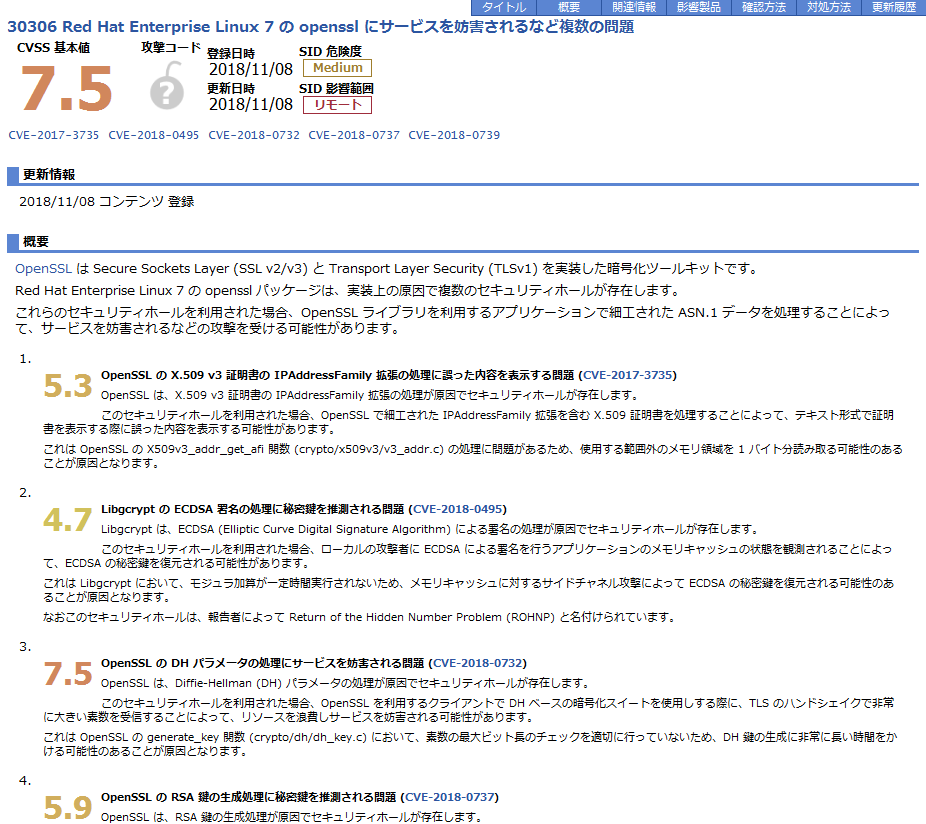This screenshot has width=926, height=824.
Task: Click the sentence mentioning Return of the Hidden Number Problem
Action: (x=359, y=617)
